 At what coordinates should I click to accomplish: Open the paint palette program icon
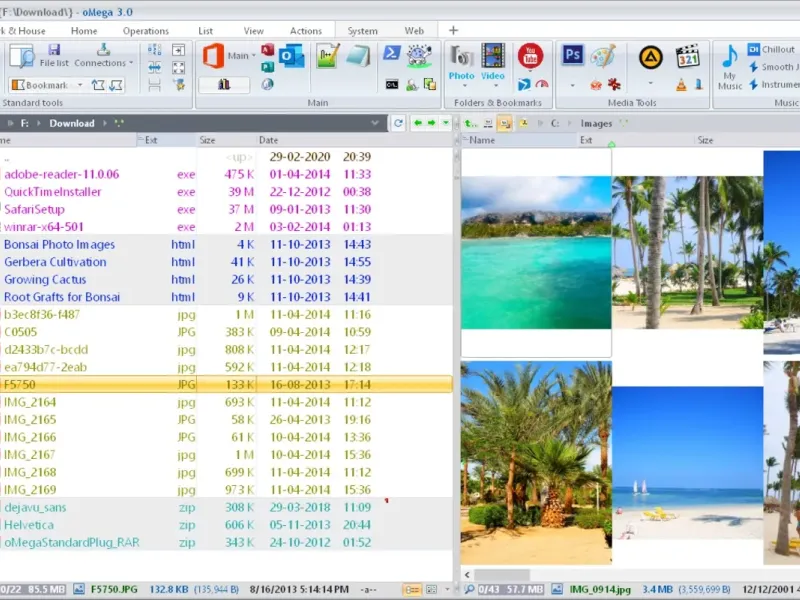(x=603, y=56)
